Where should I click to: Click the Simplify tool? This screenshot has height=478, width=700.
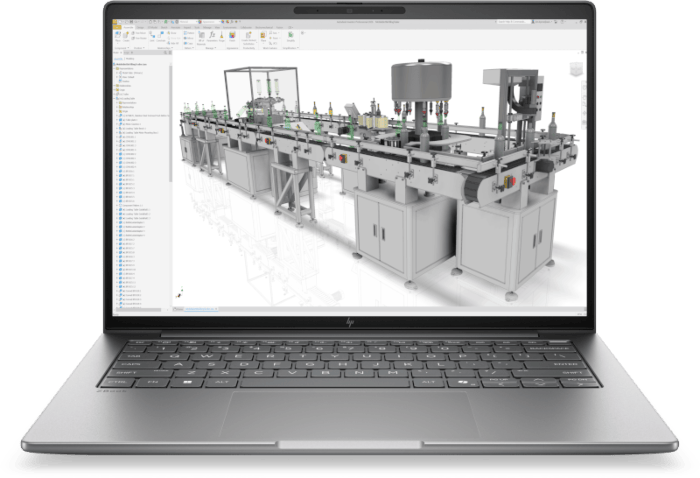pos(291,36)
